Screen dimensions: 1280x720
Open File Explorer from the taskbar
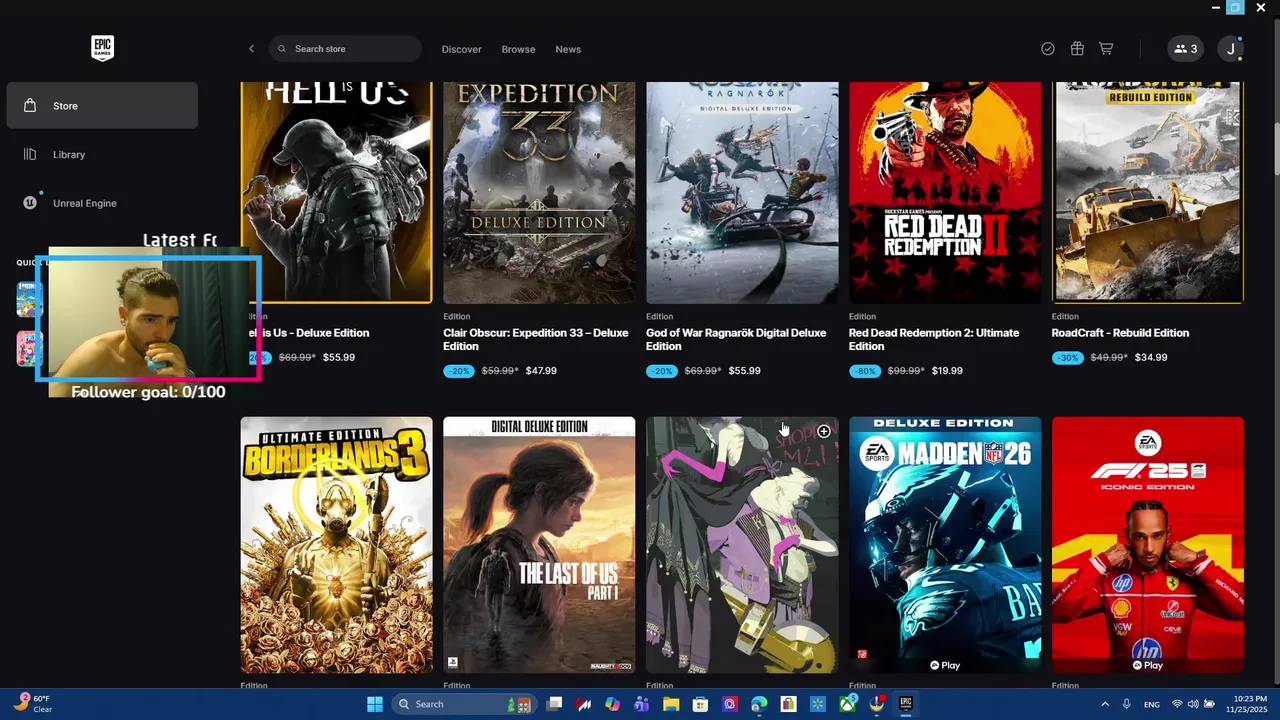671,704
